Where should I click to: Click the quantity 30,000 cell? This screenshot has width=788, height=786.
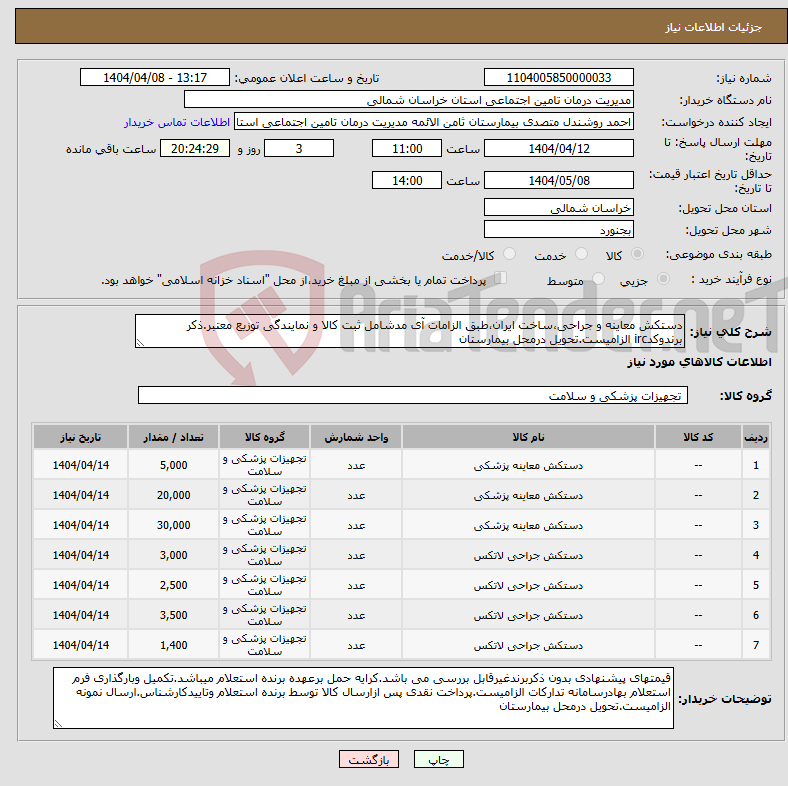pyautogui.click(x=173, y=525)
